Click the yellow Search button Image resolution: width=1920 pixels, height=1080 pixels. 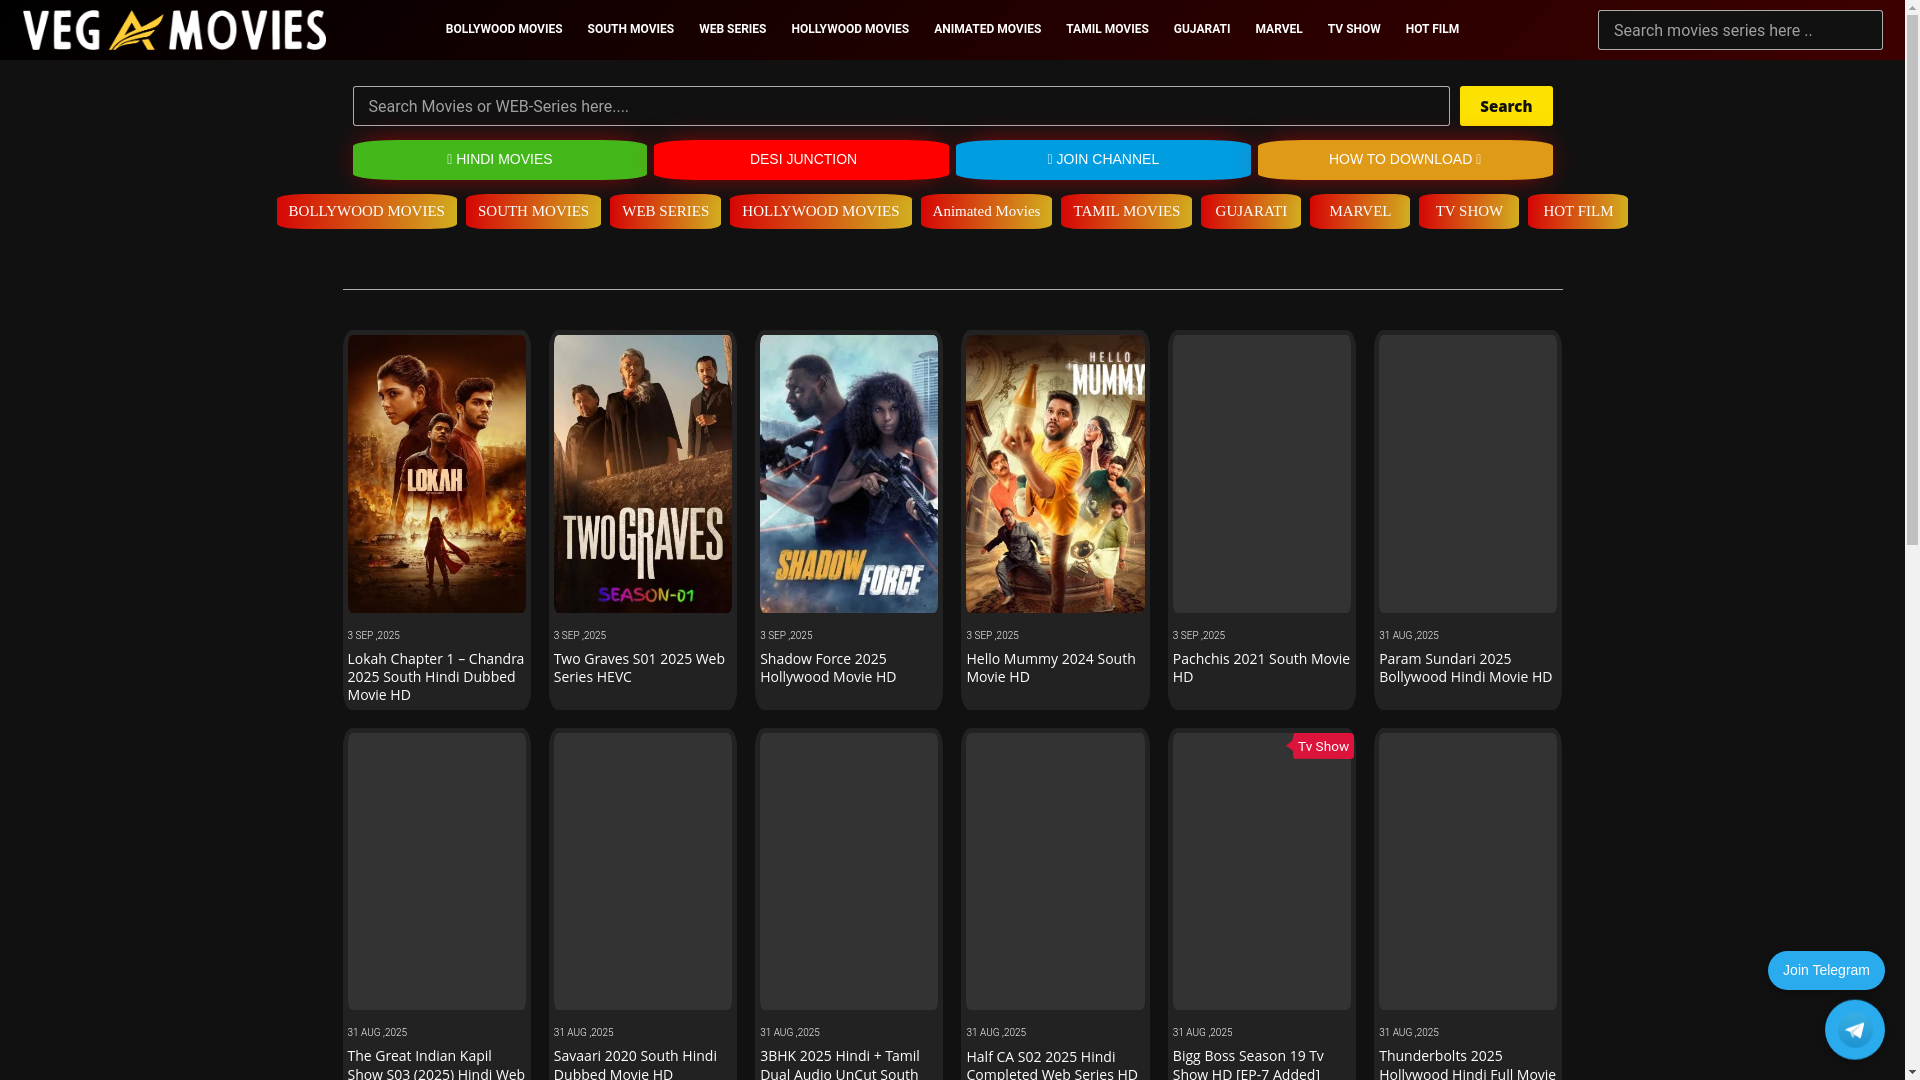click(1506, 106)
